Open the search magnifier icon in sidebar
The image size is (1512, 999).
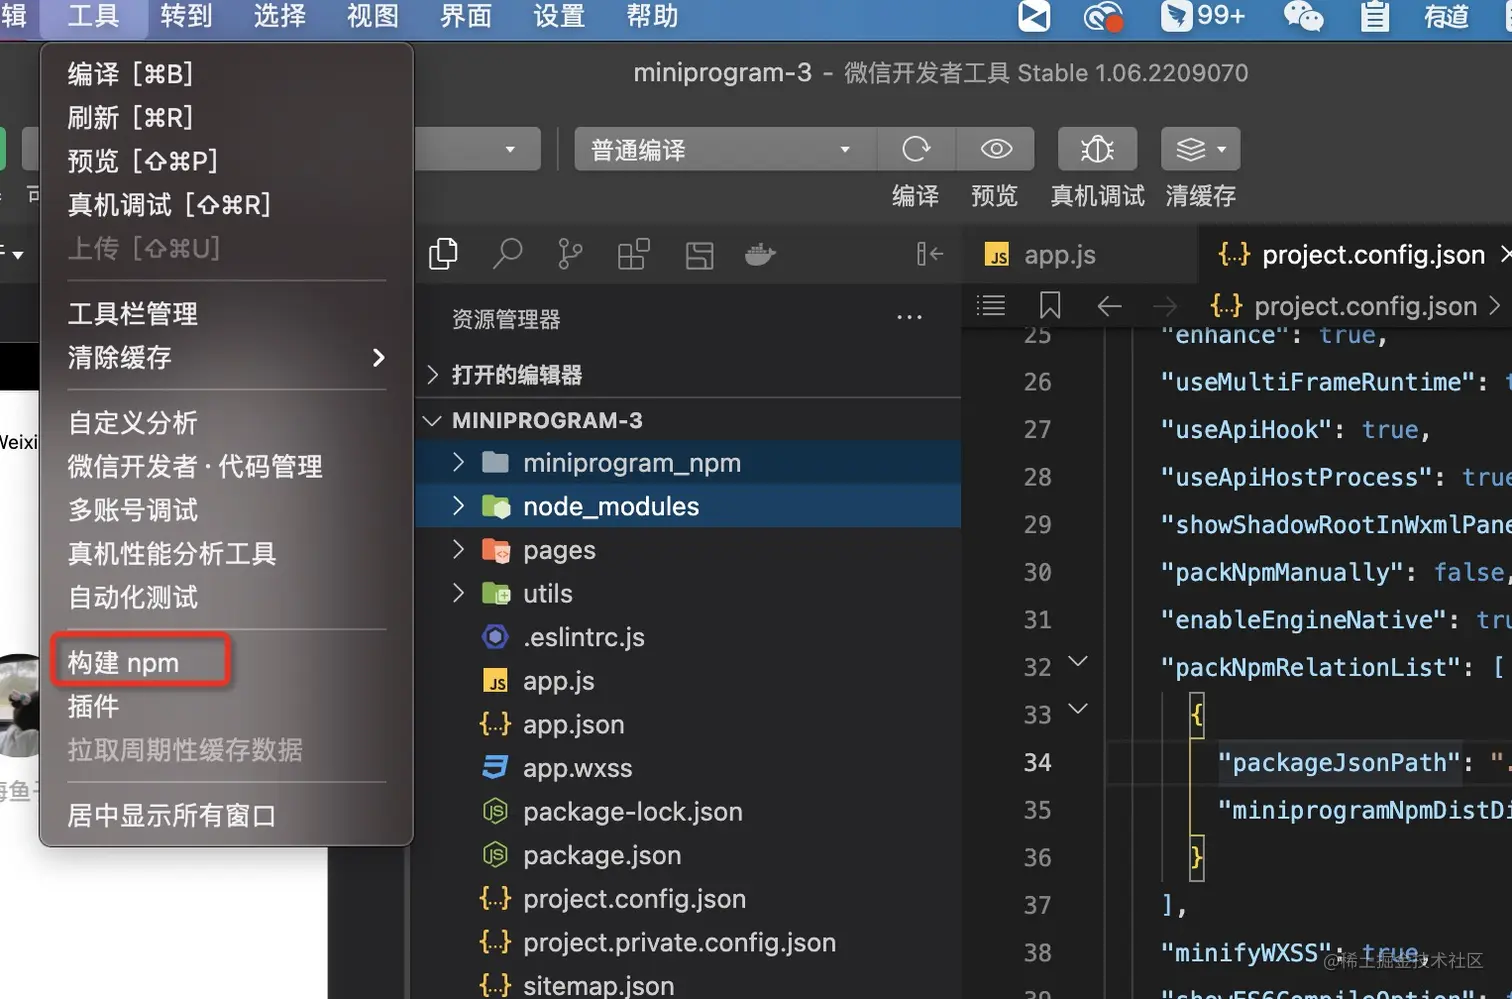coord(507,254)
